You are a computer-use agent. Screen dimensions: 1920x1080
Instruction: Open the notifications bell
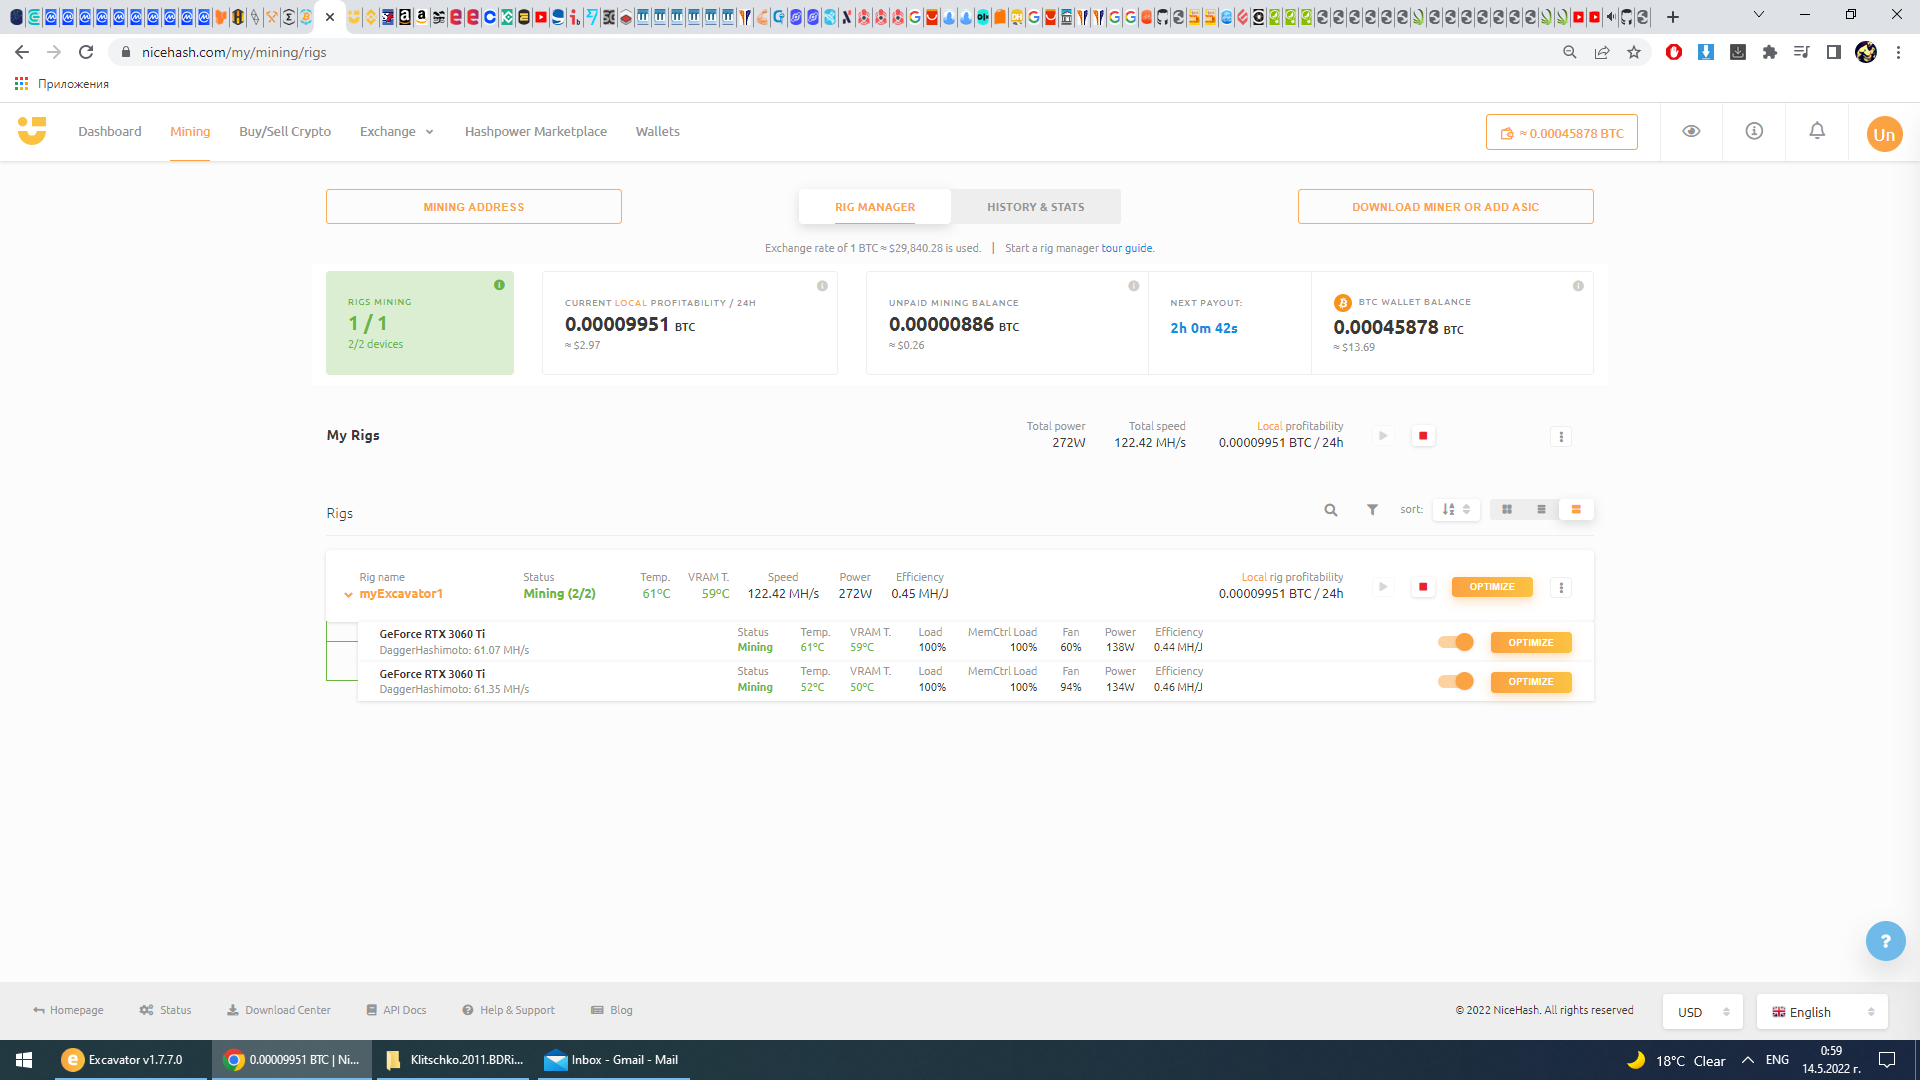tap(1816, 131)
